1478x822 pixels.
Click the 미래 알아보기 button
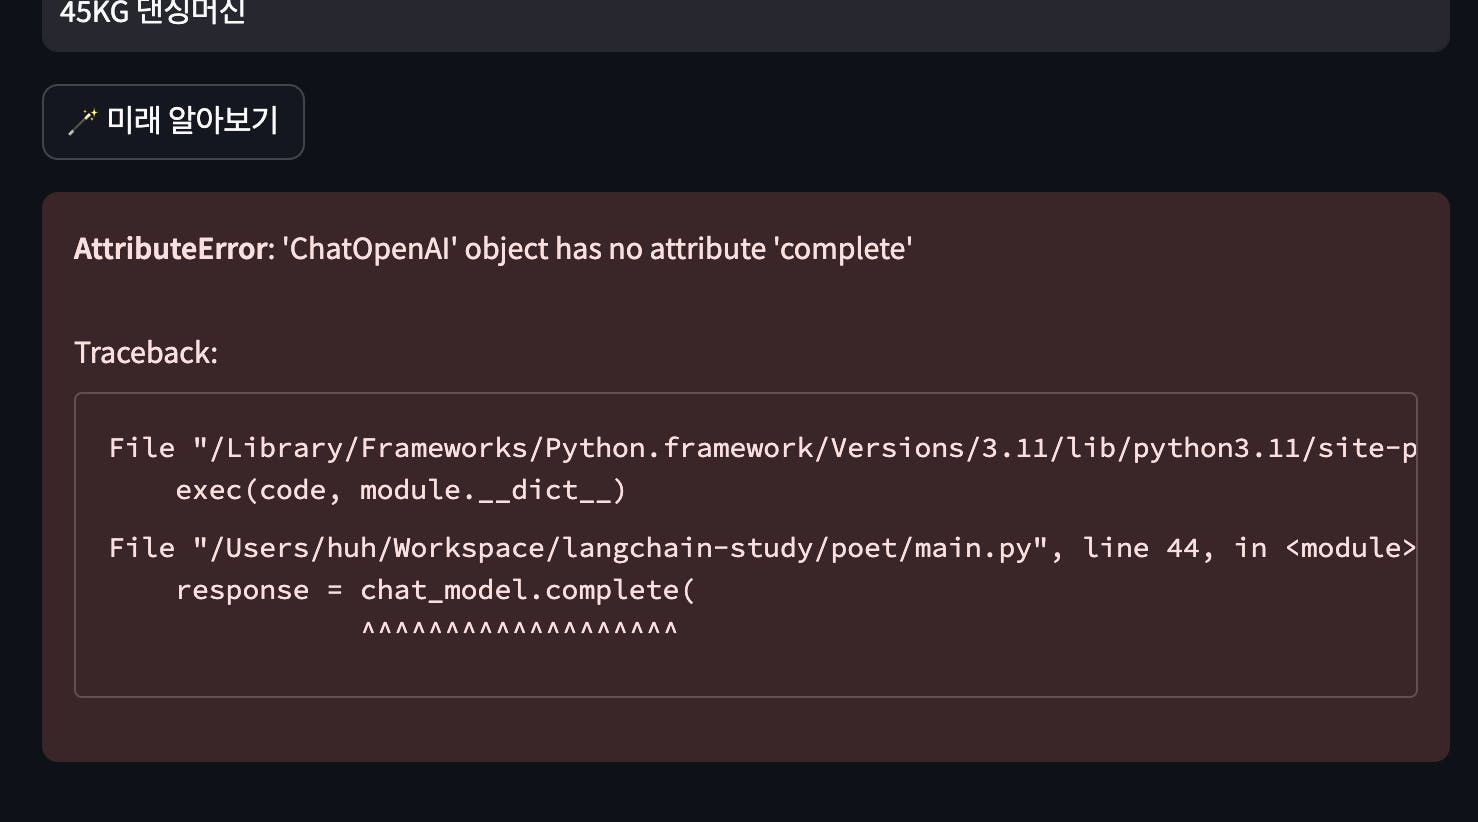click(173, 122)
